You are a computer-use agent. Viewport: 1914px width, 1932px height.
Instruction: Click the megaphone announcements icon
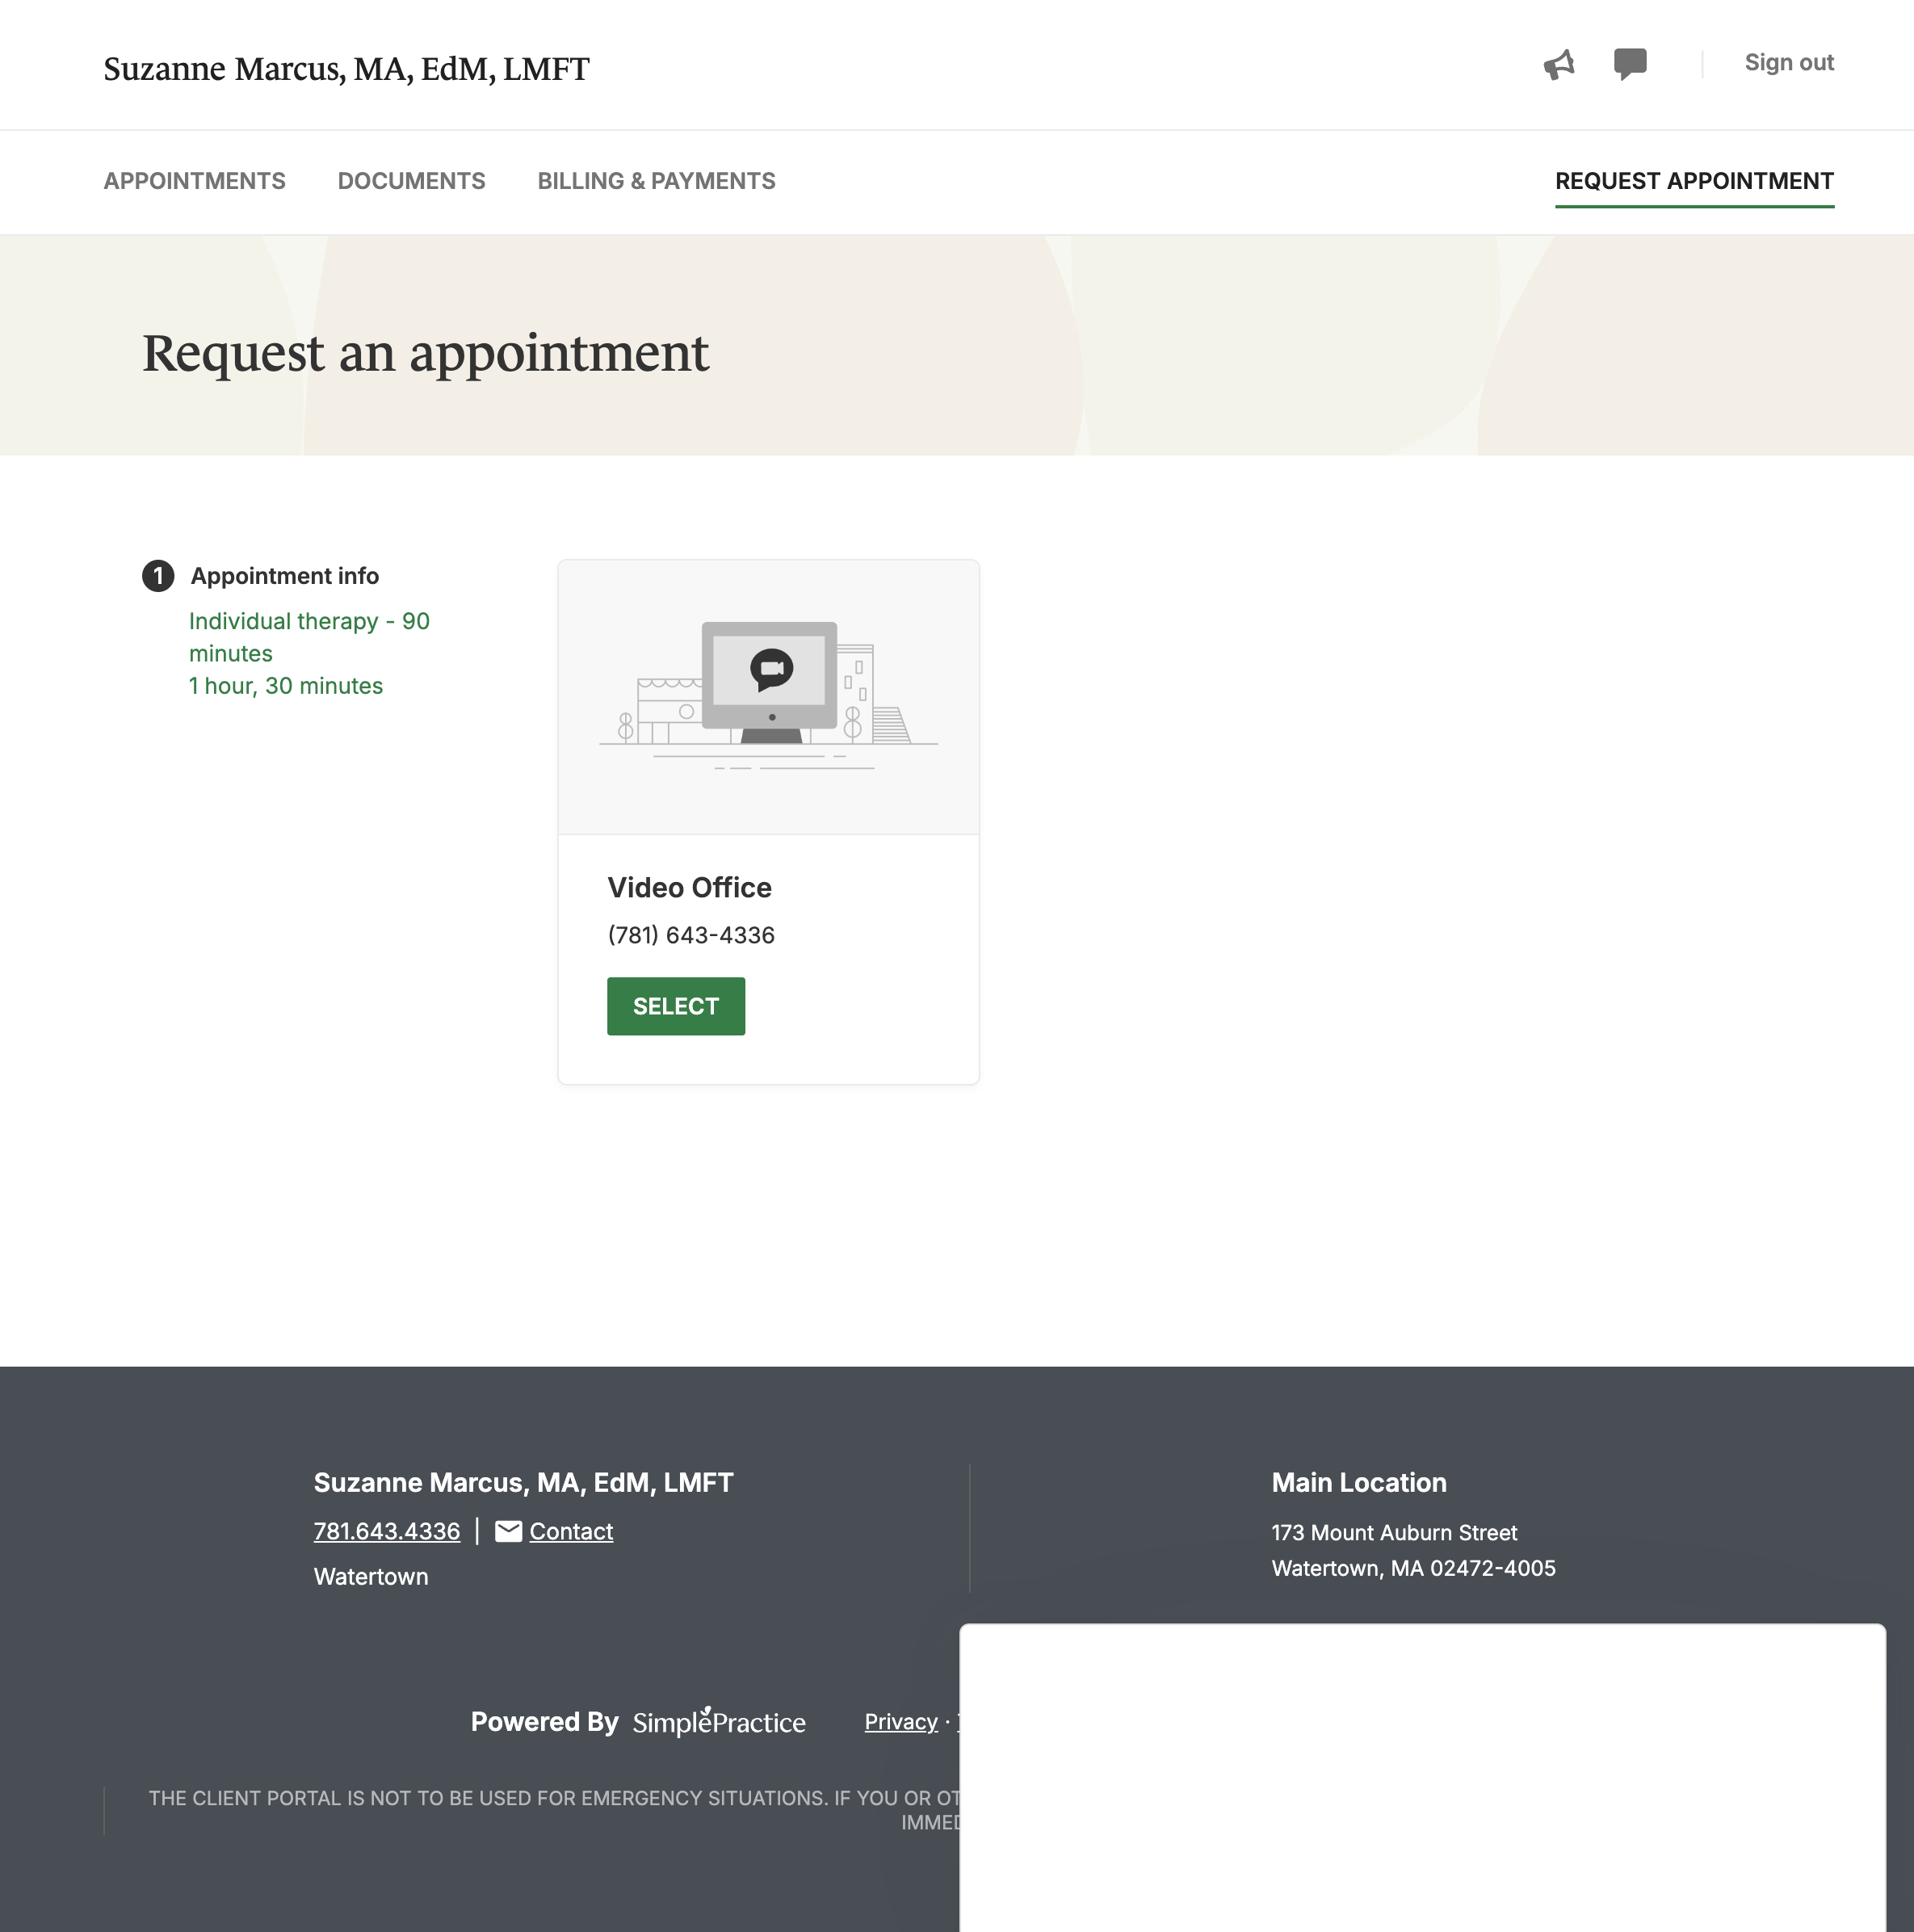tap(1558, 65)
